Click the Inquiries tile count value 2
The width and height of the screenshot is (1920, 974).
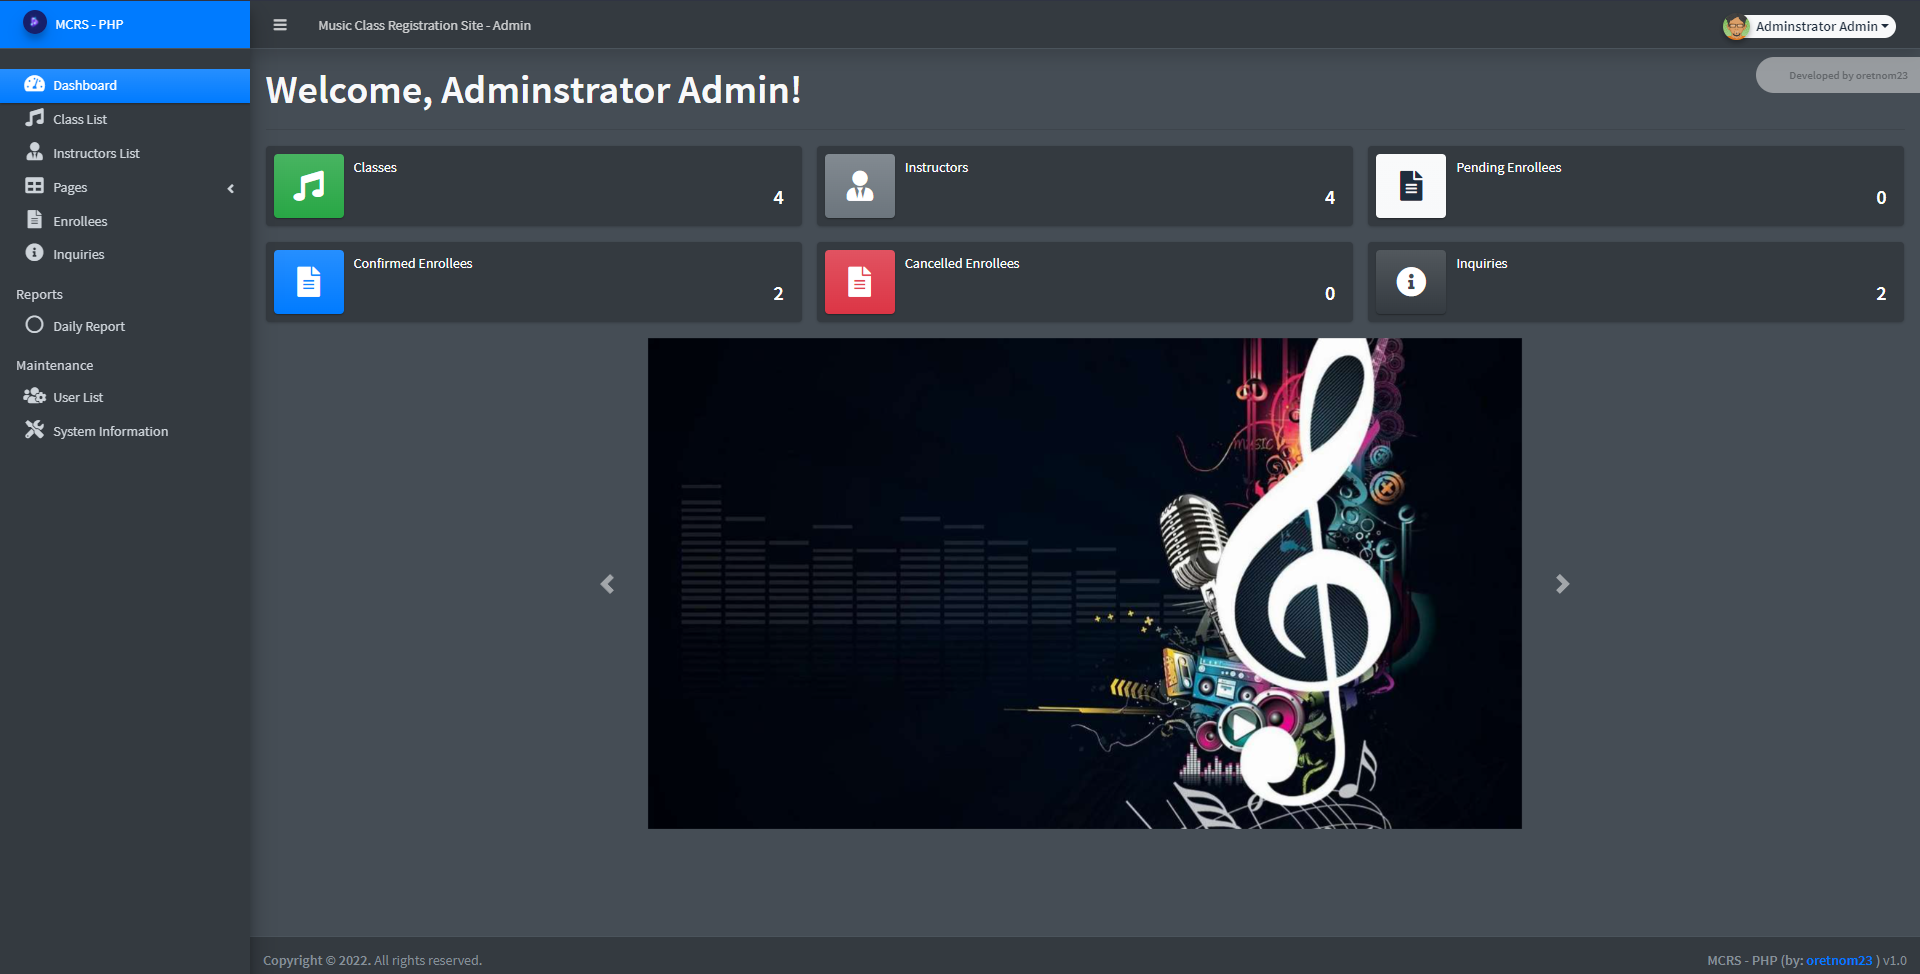point(1881,293)
